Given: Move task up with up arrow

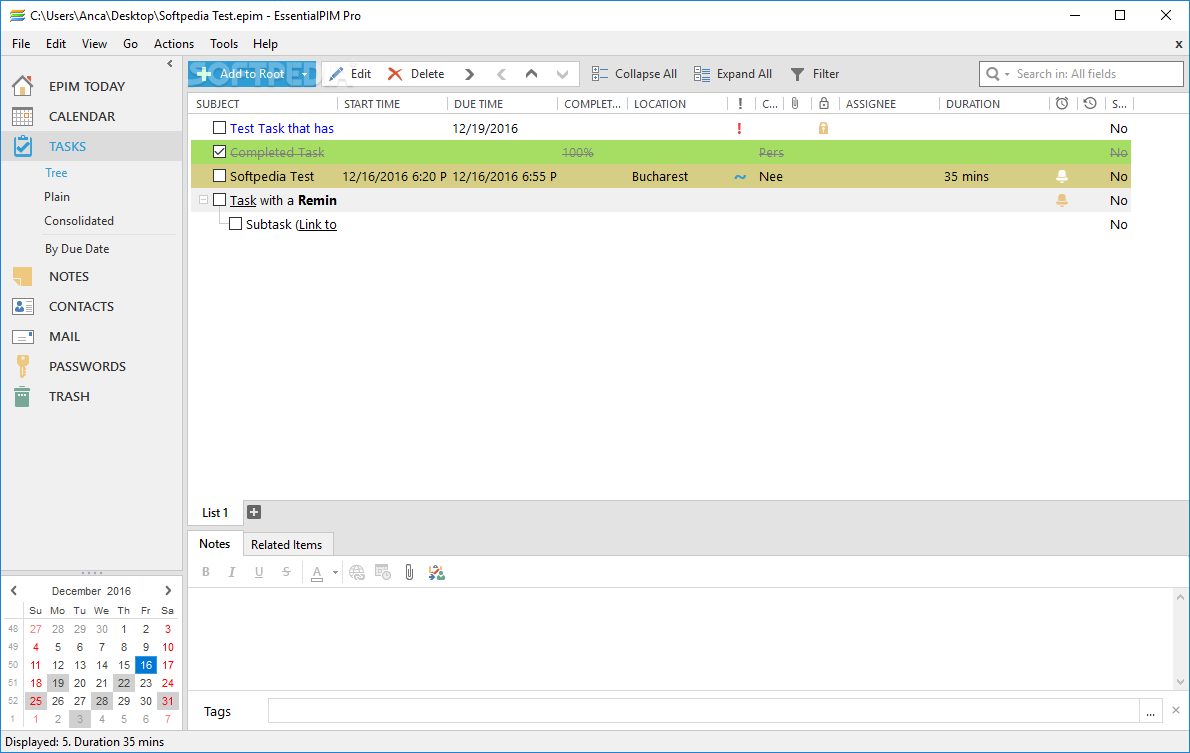Looking at the screenshot, I should [x=531, y=74].
